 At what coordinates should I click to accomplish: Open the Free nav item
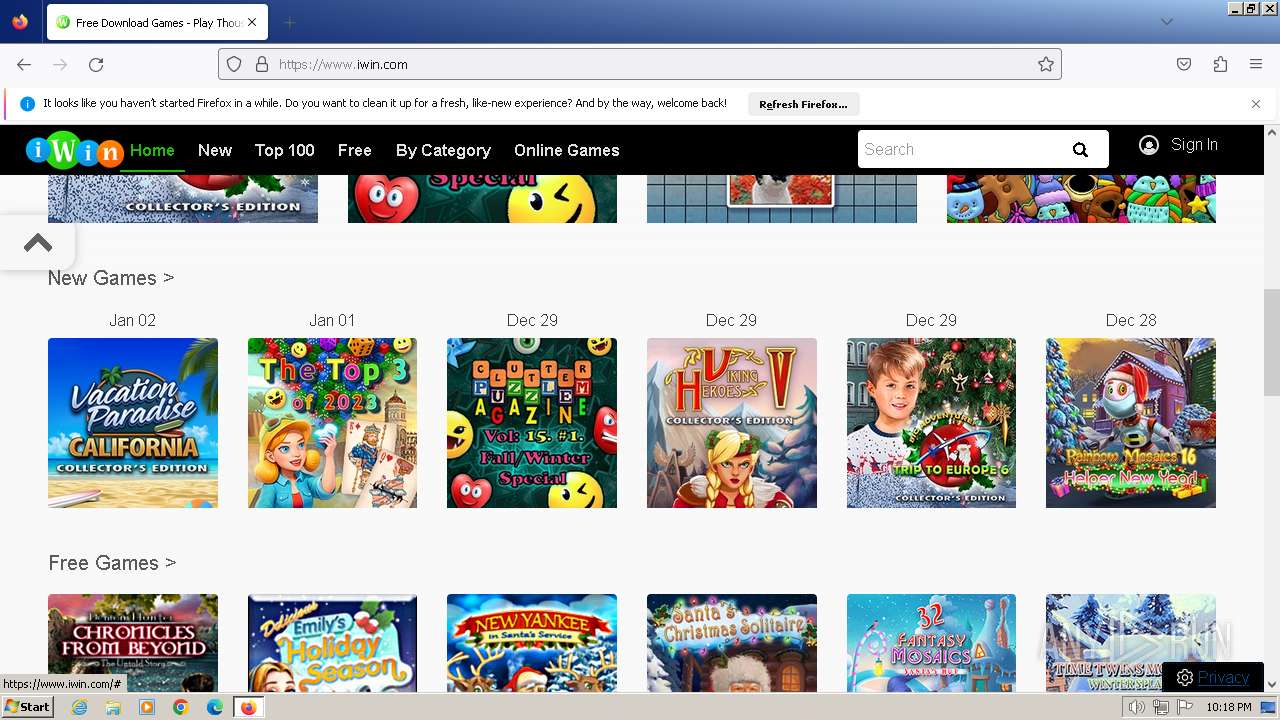click(x=355, y=150)
